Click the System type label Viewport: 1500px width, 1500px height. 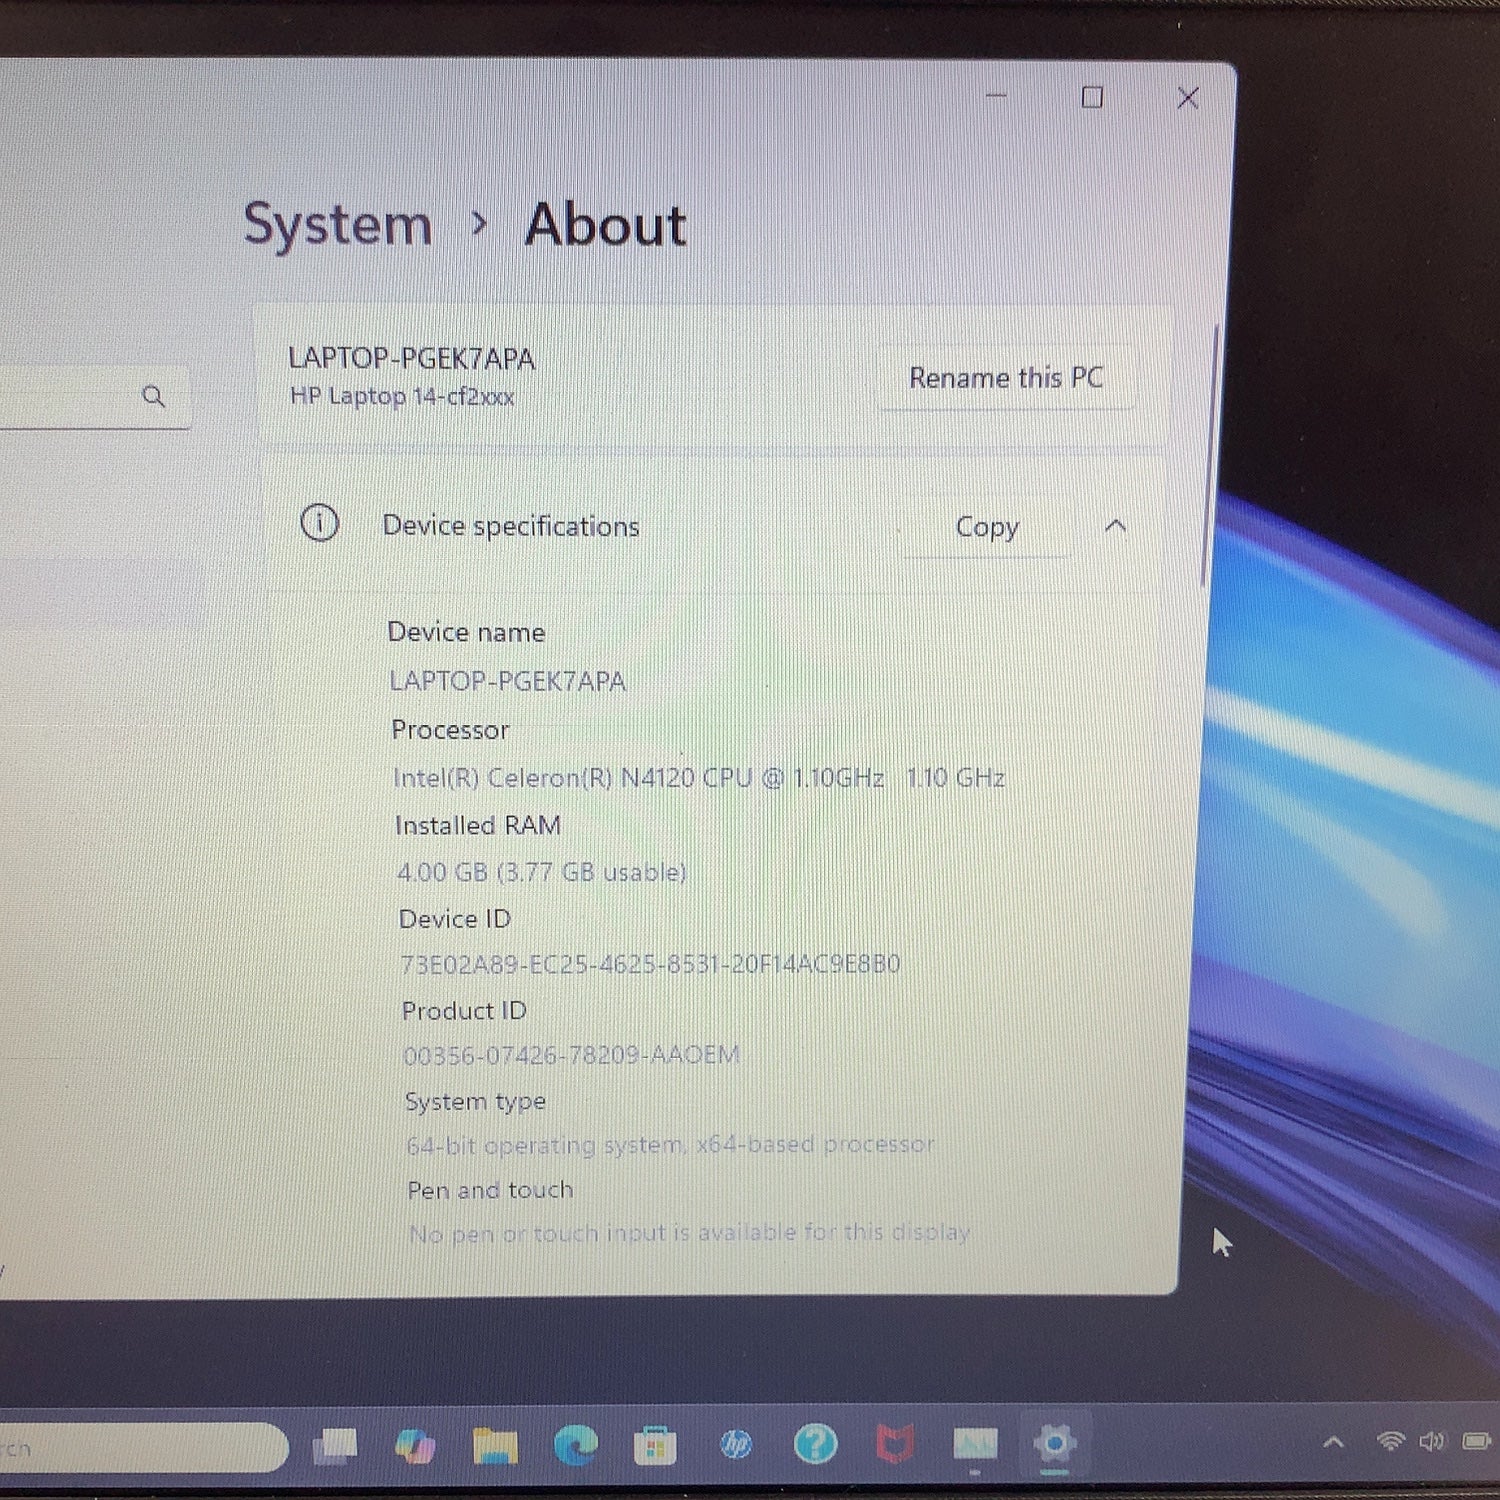[x=476, y=1101]
